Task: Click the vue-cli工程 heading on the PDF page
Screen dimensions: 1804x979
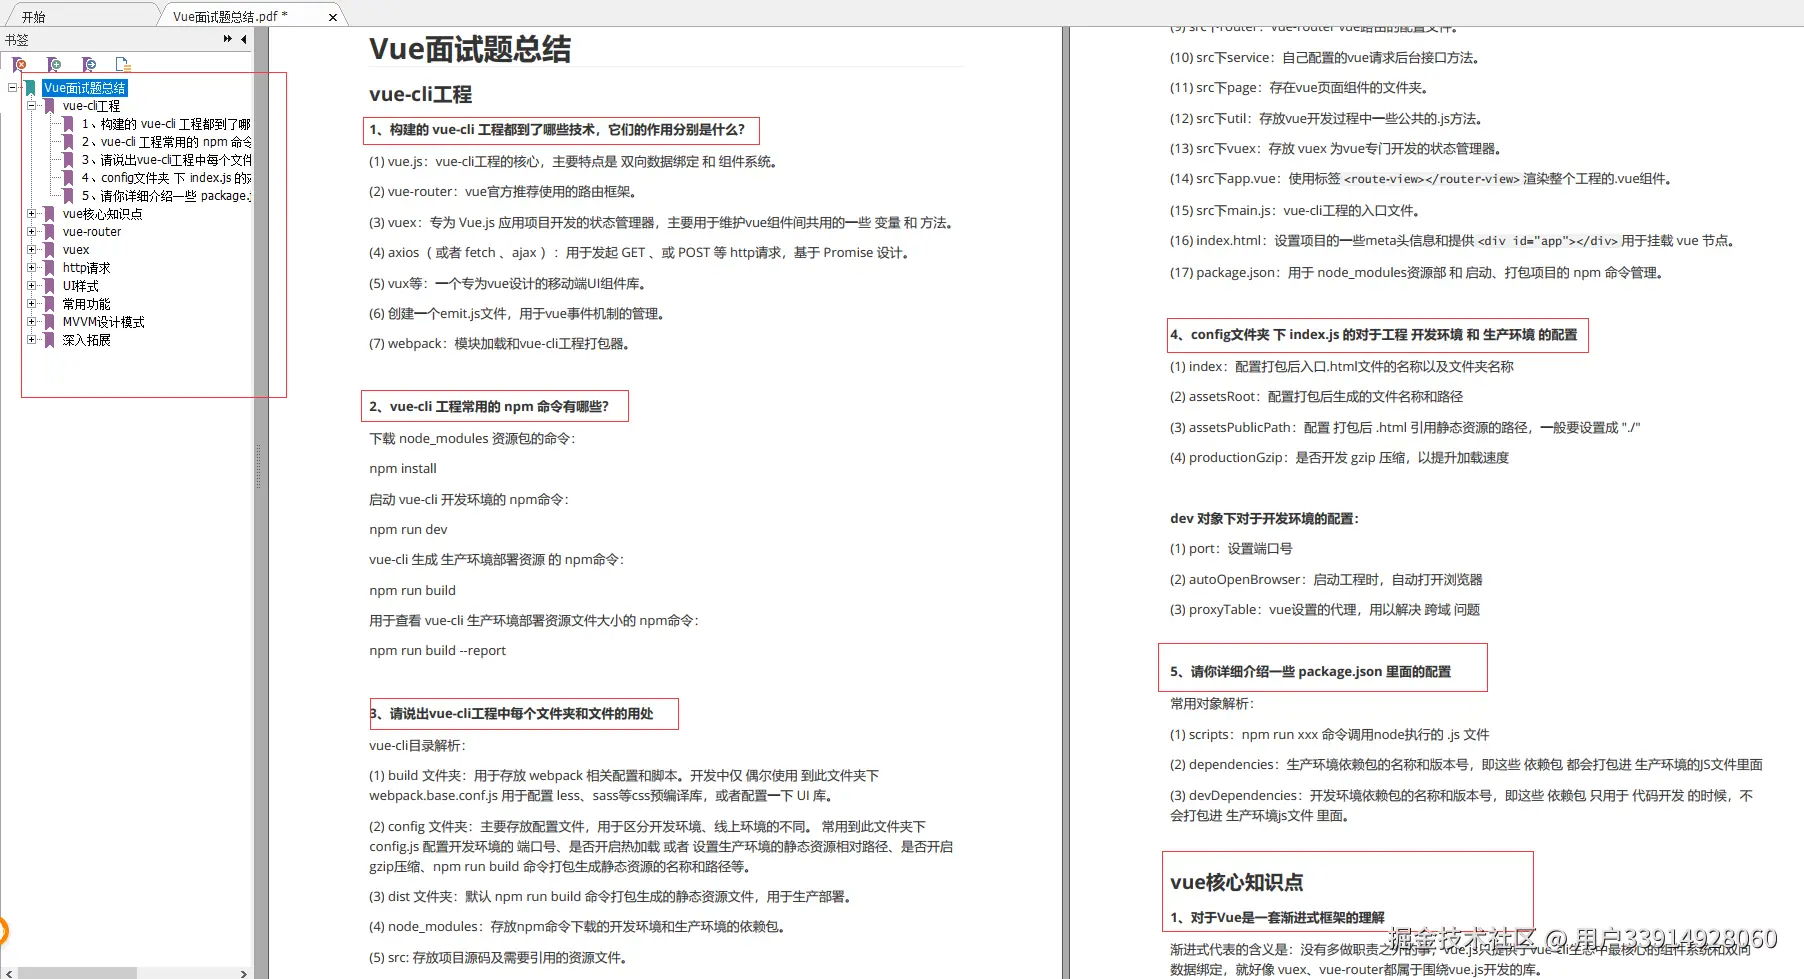Action: pyautogui.click(x=420, y=94)
